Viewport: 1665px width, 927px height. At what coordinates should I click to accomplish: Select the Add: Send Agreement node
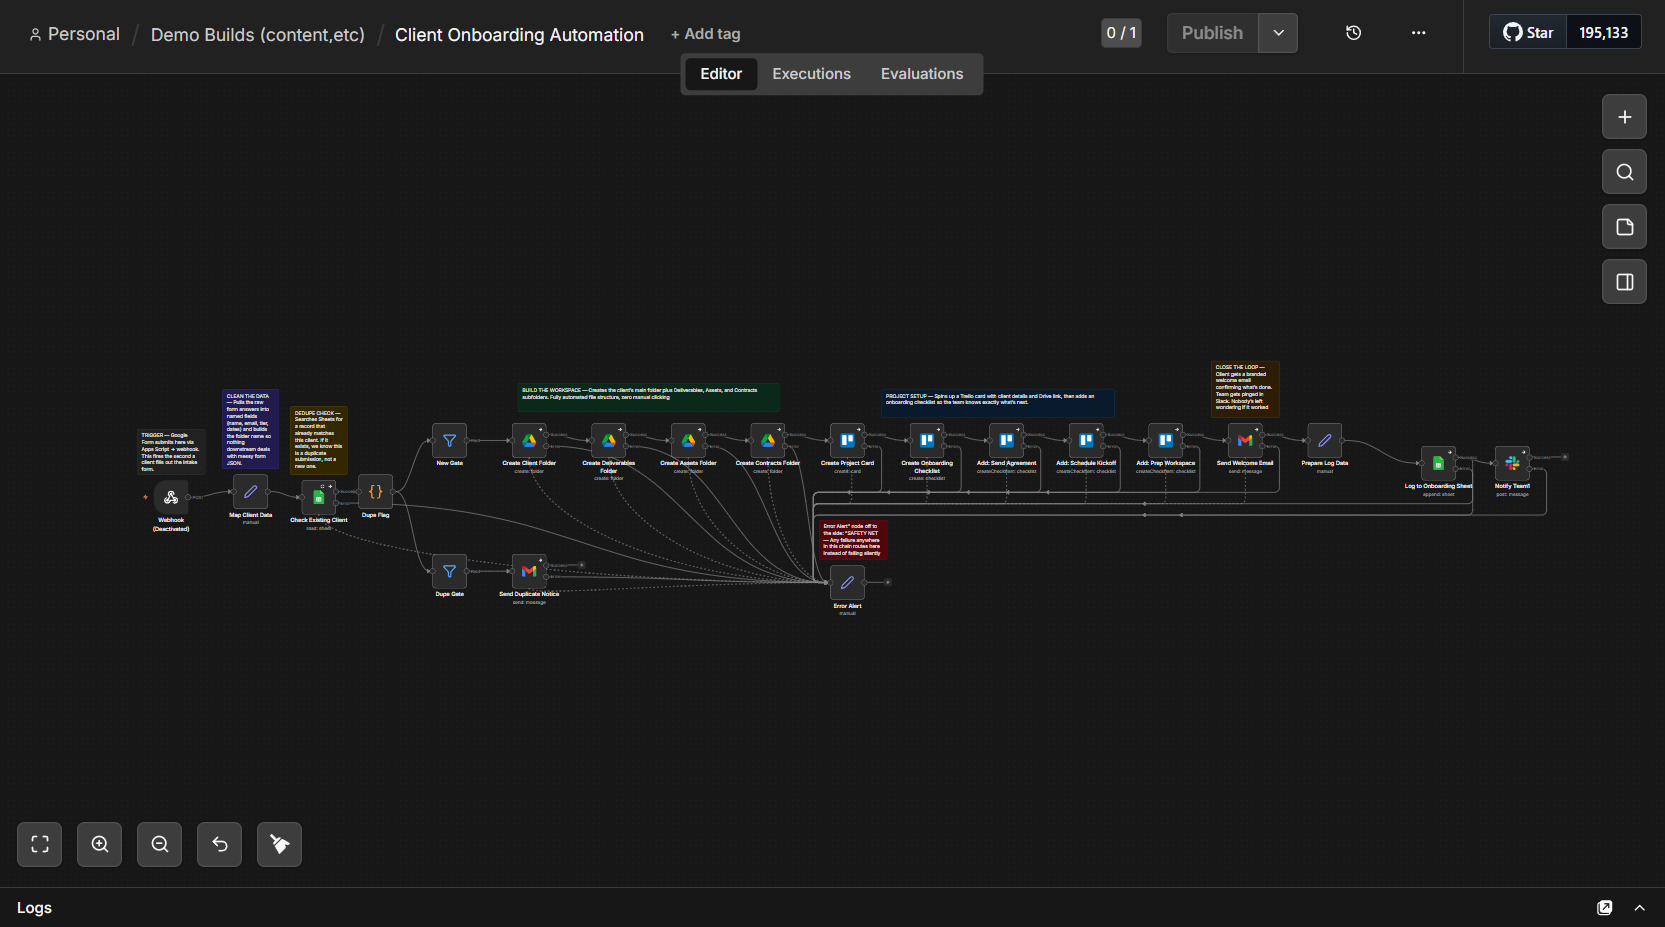1006,440
